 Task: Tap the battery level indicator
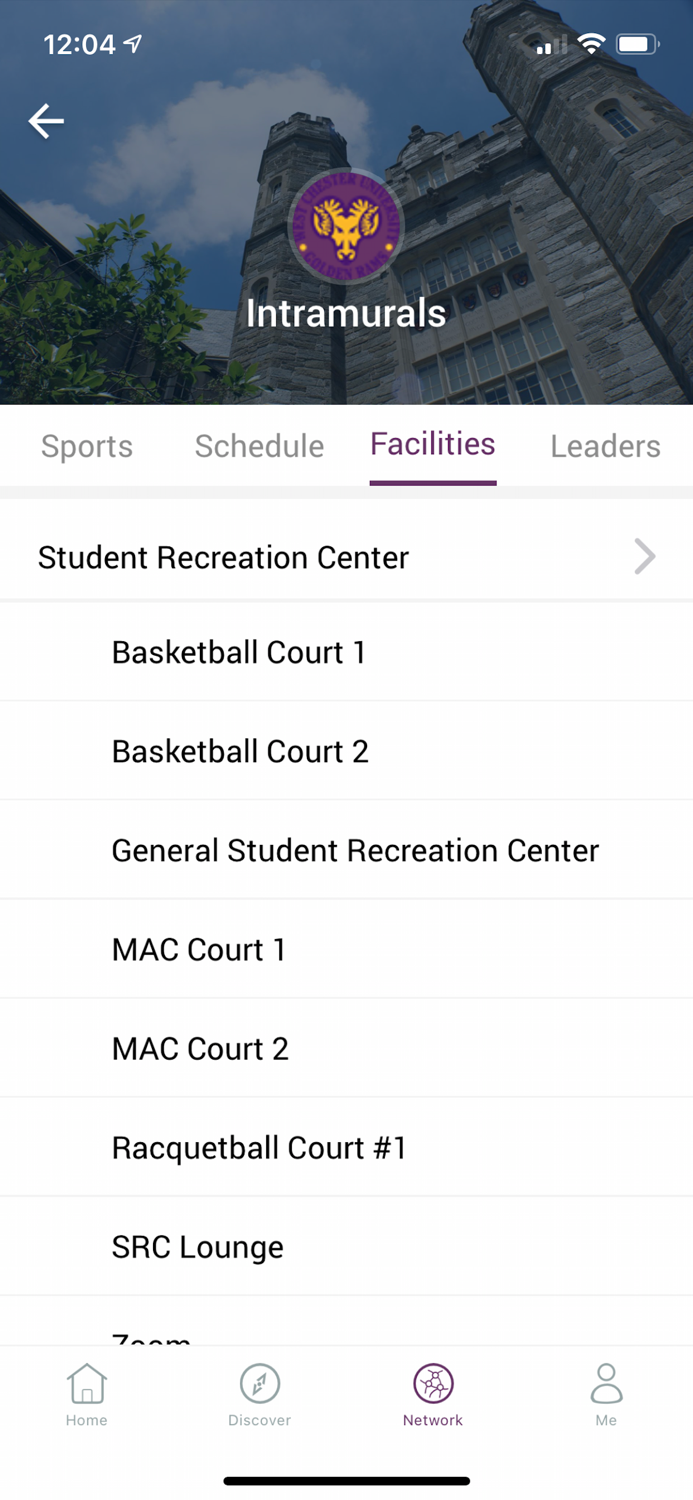(637, 43)
